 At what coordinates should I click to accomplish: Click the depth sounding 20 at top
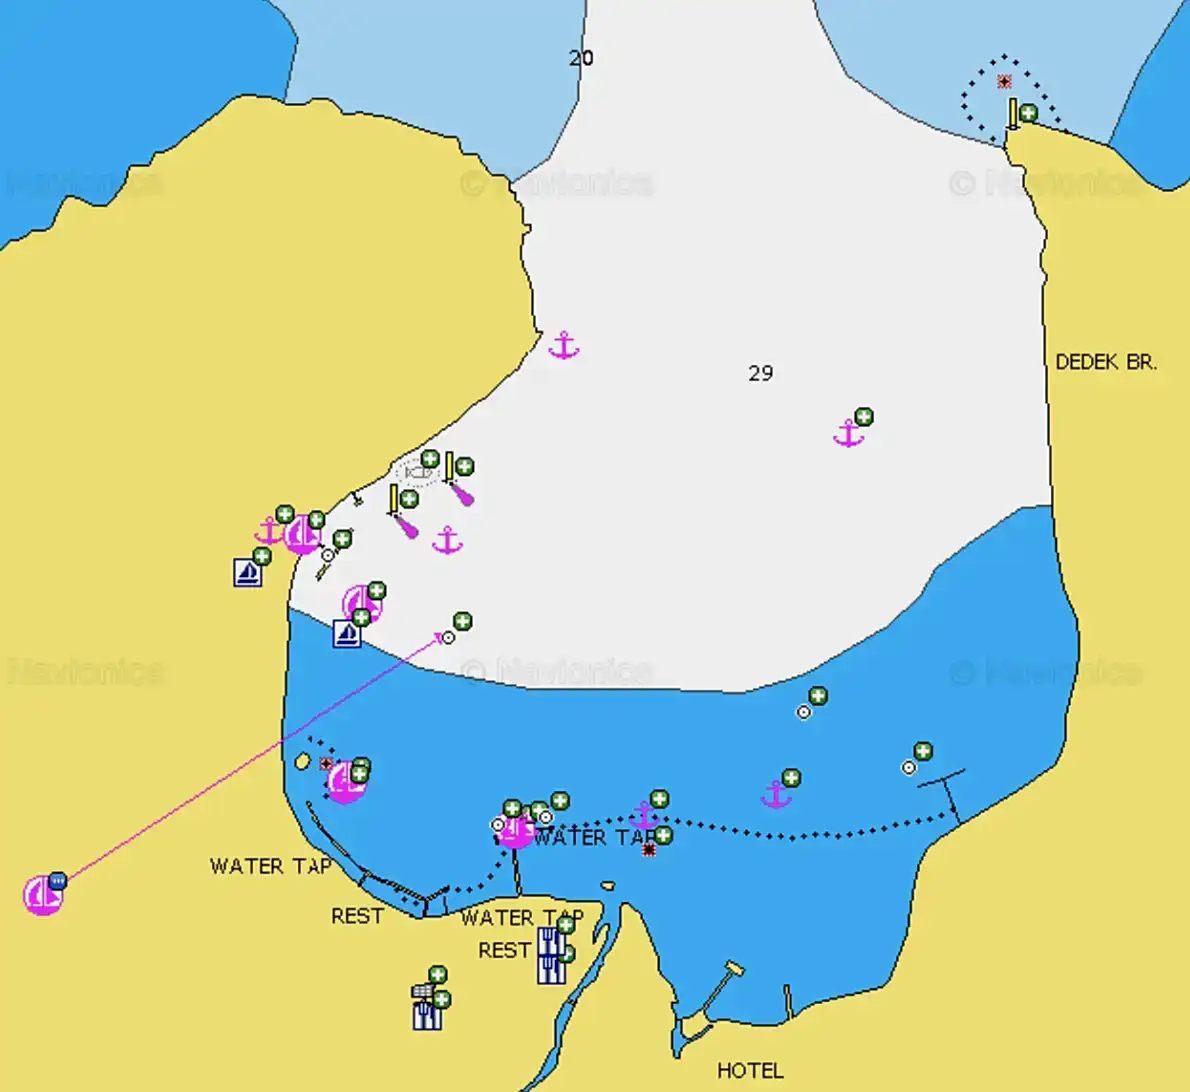click(581, 58)
